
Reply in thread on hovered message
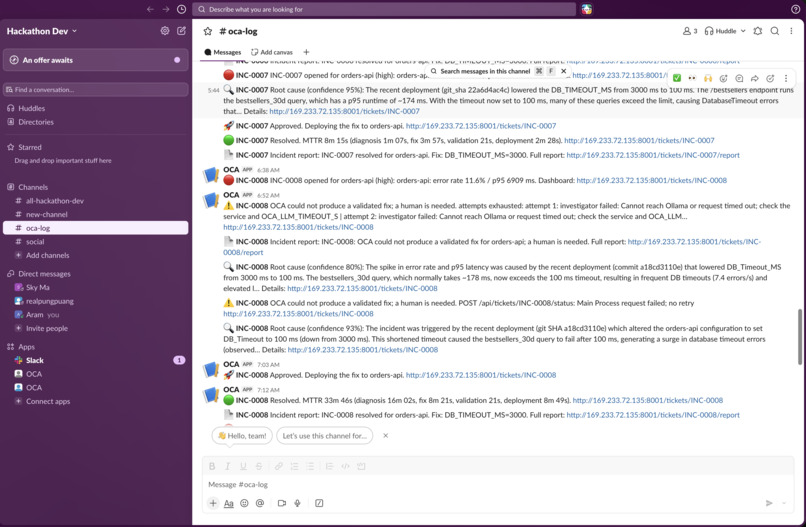[x=739, y=78]
